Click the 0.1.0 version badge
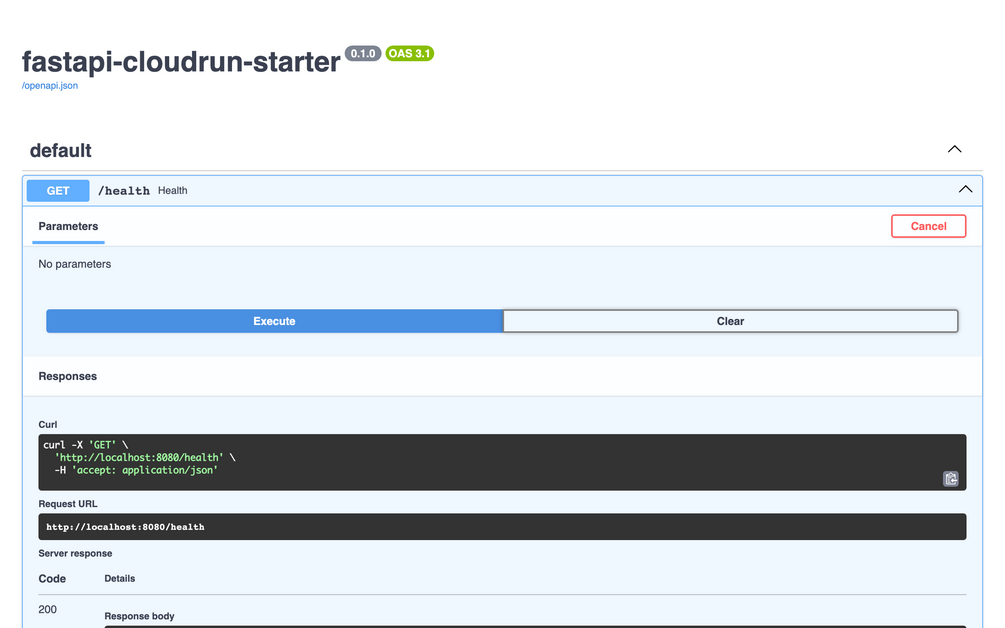The image size is (1005, 628). [363, 53]
